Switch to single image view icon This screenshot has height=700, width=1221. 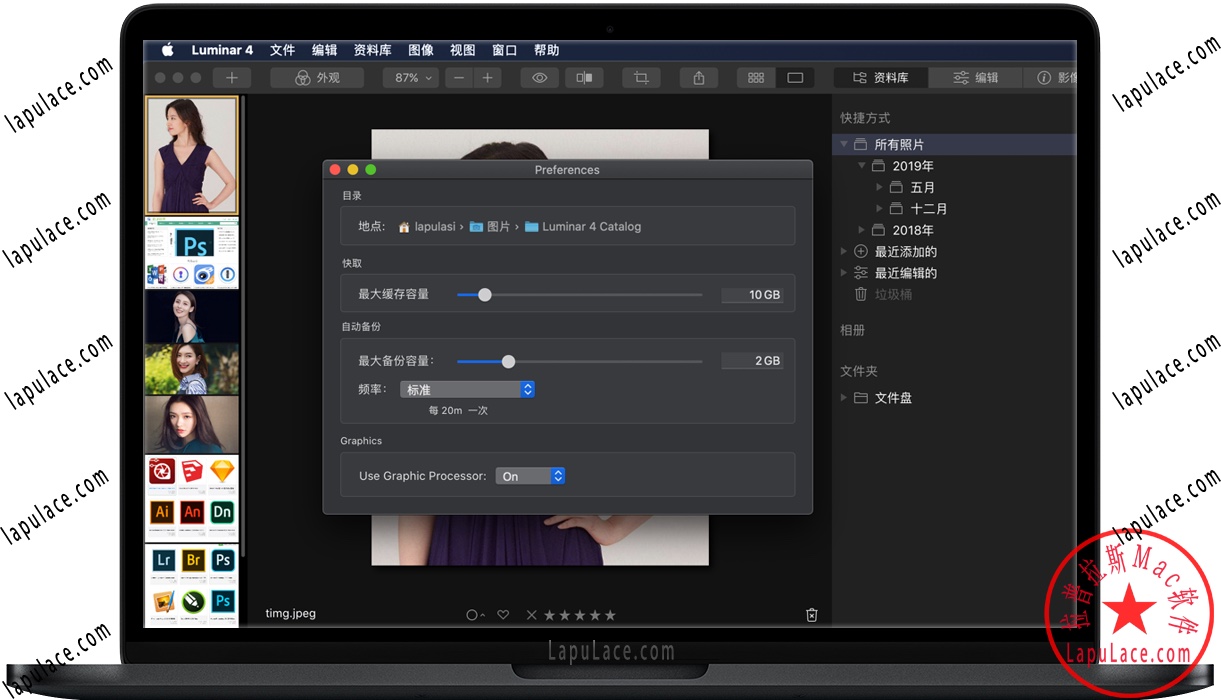click(795, 76)
